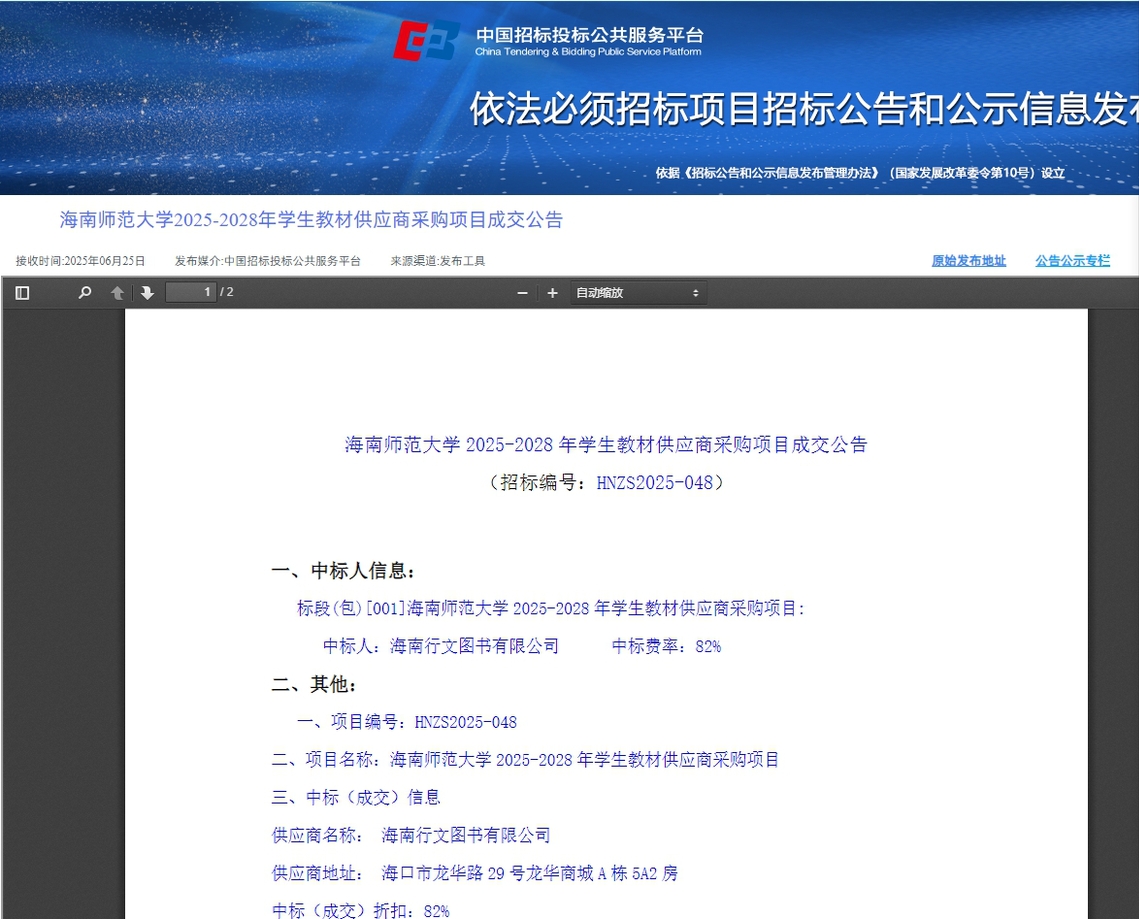1139x919 pixels.
Task: Click the 来源渠道:发布工具 text
Action: point(437,261)
